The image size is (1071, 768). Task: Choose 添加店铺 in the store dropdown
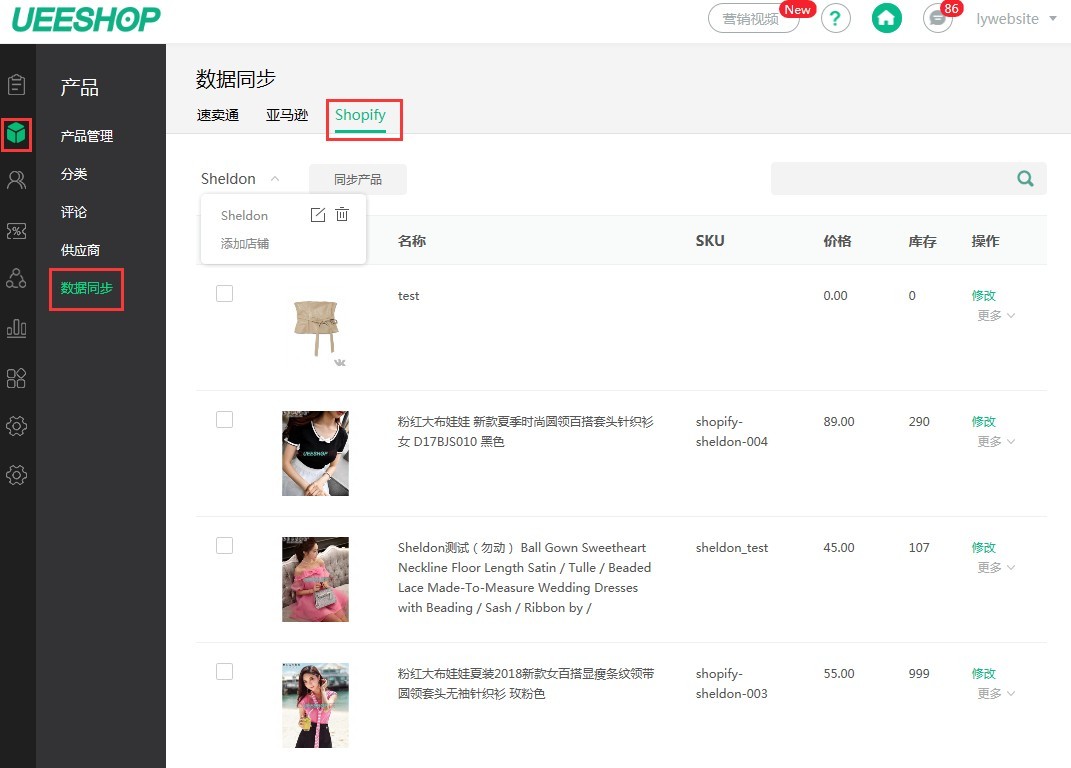click(245, 244)
